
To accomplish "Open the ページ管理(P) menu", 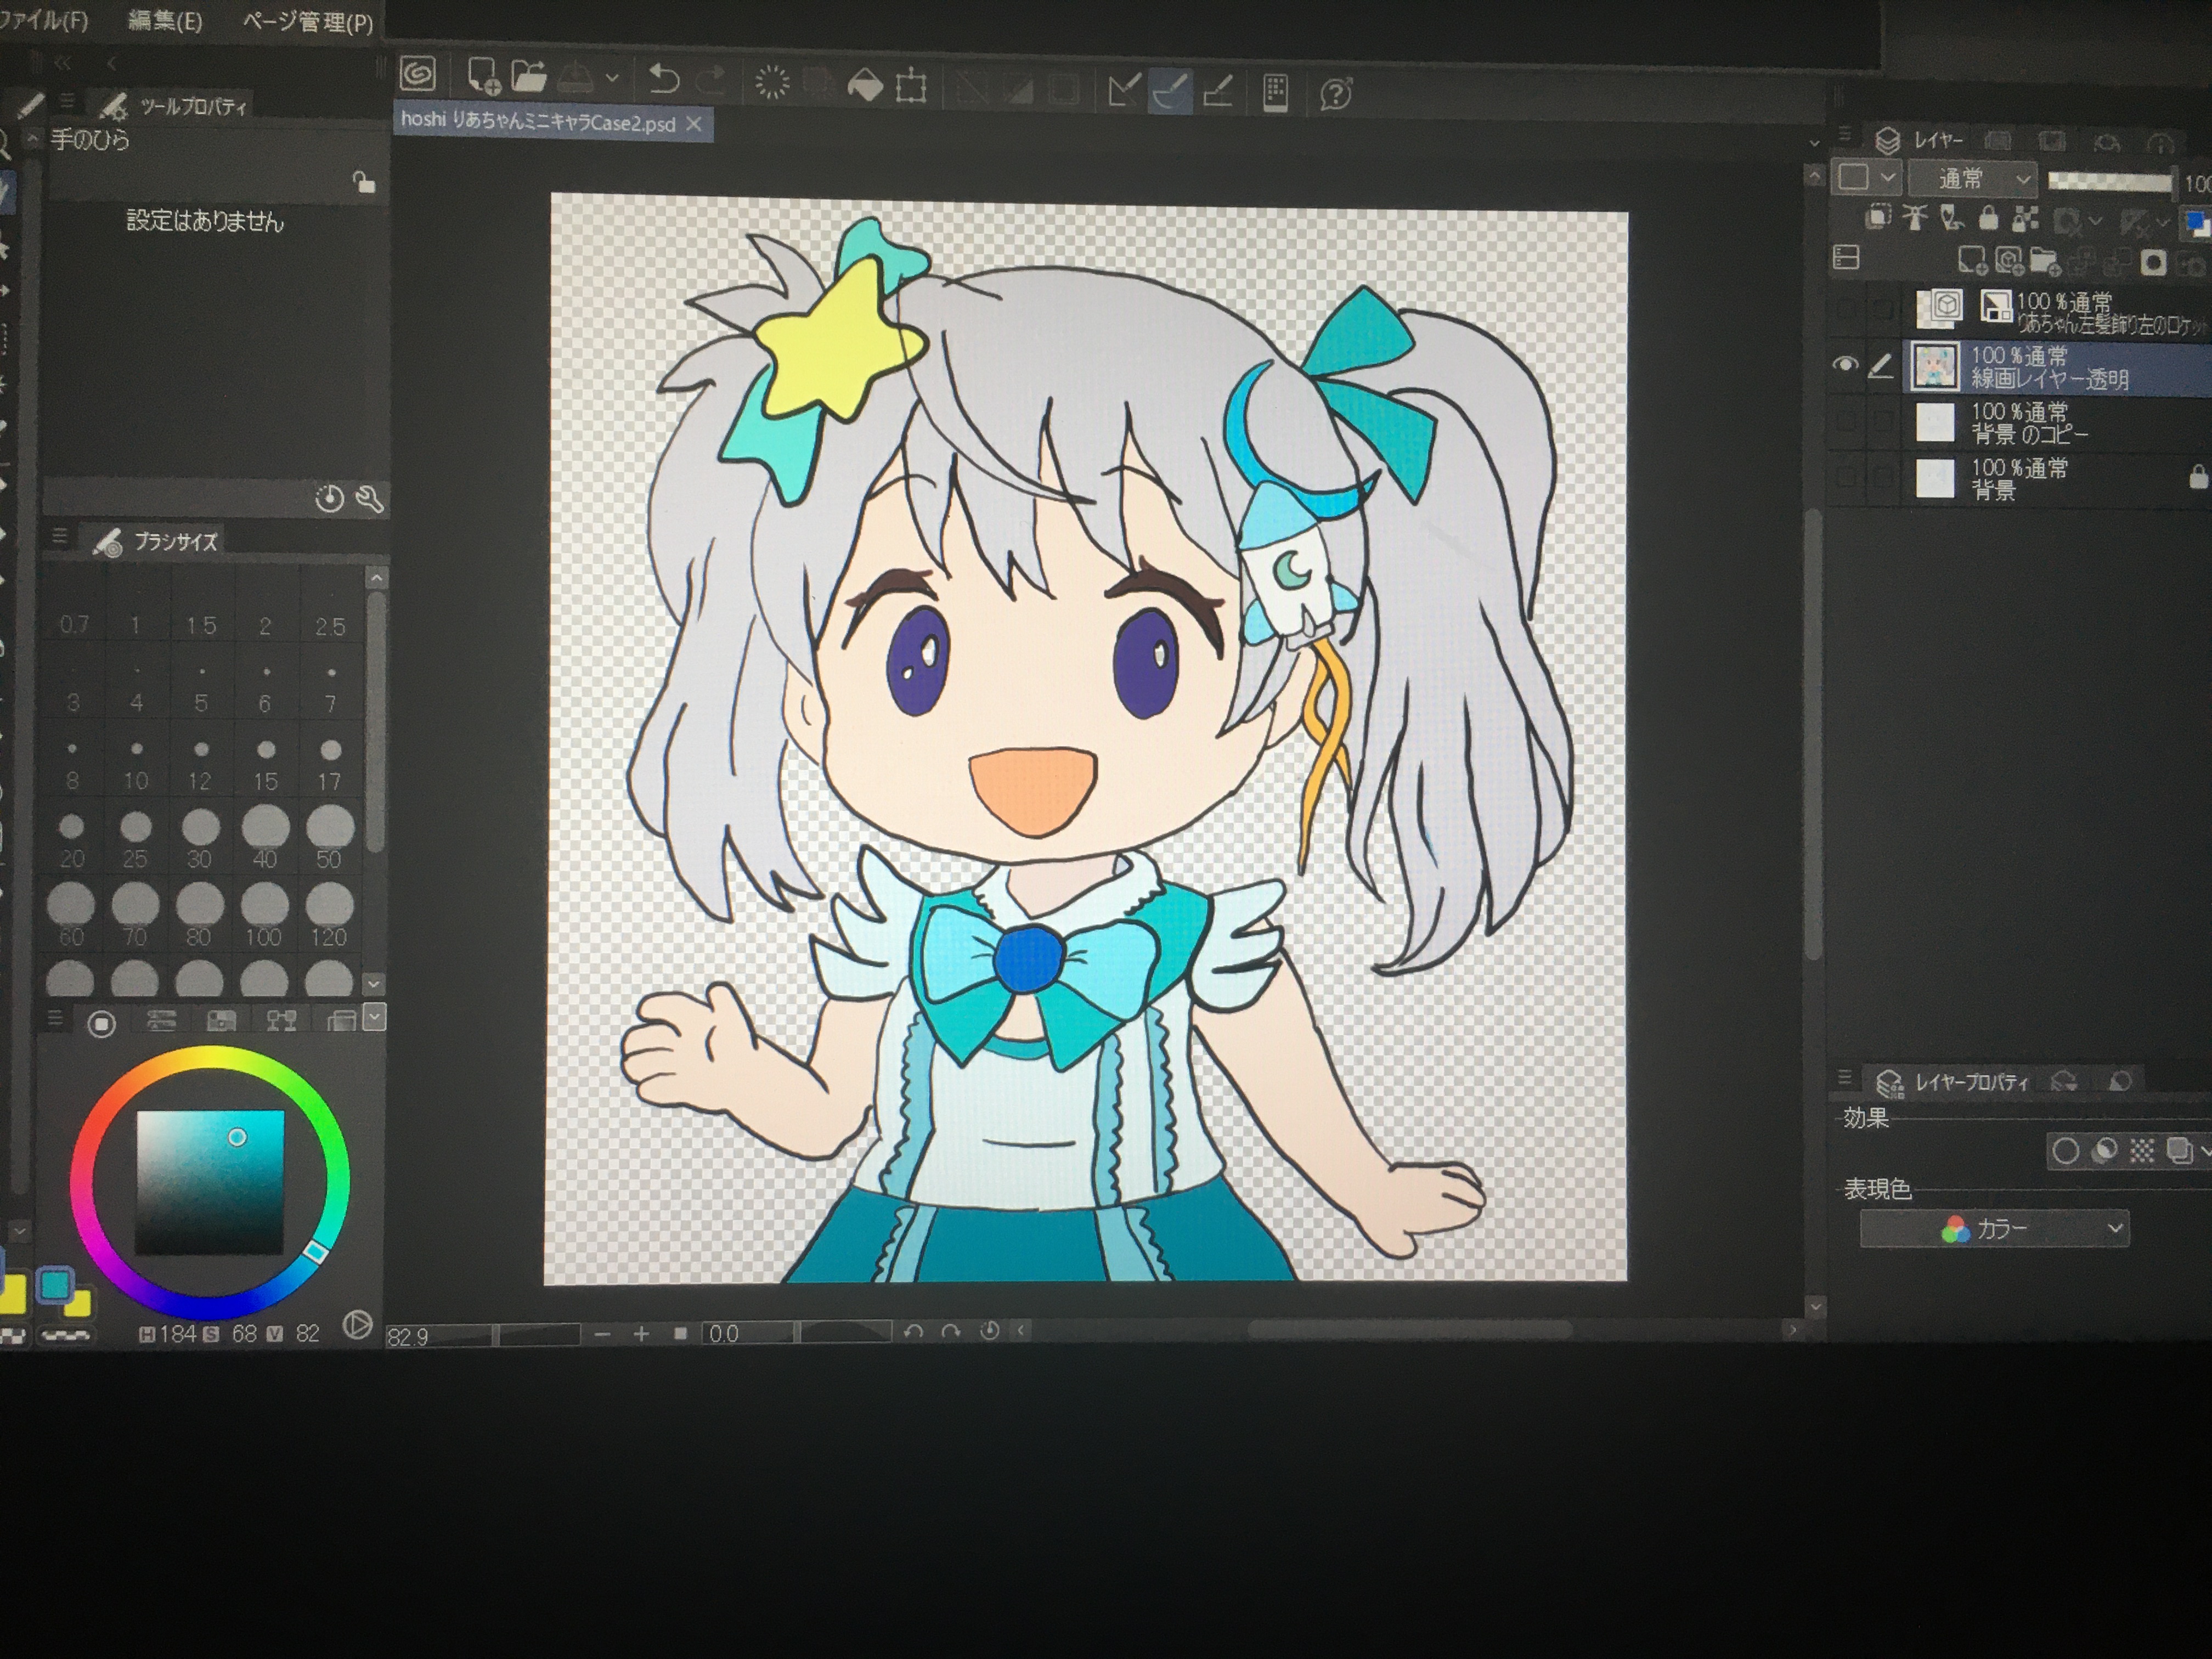I will pyautogui.click(x=307, y=22).
